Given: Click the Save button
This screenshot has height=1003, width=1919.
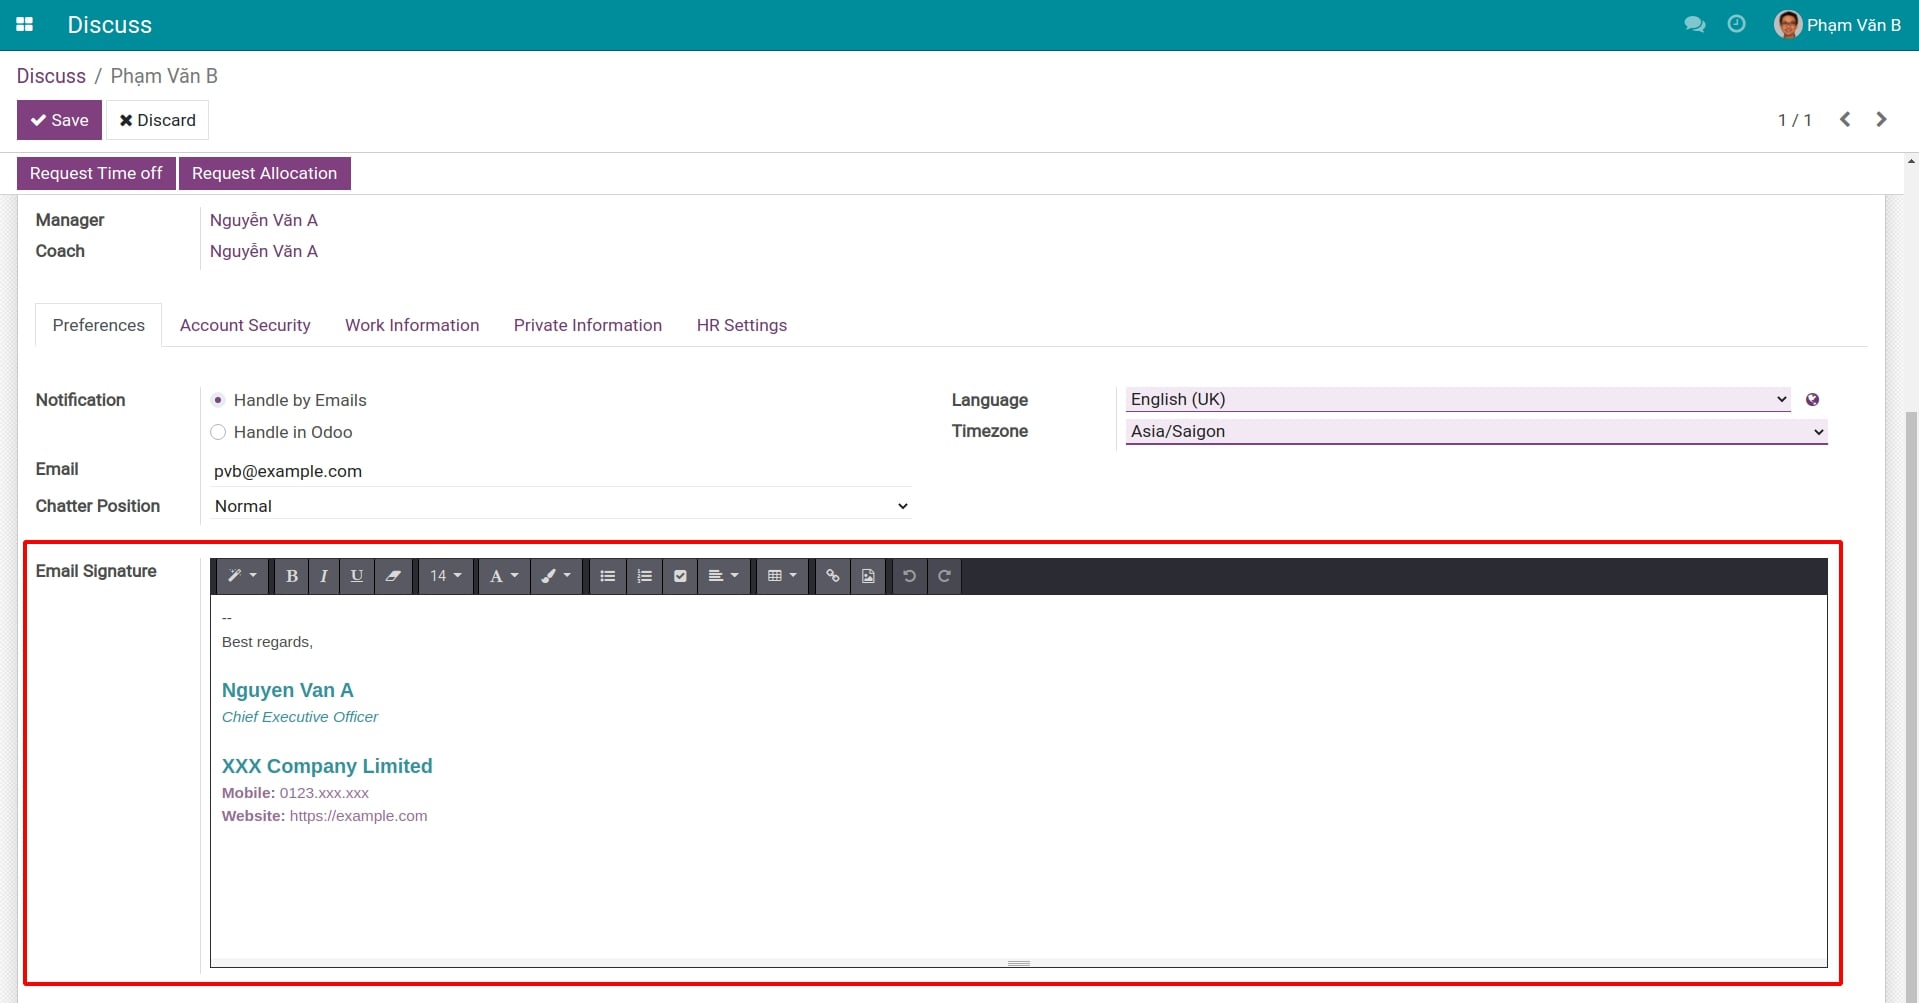Looking at the screenshot, I should [x=59, y=120].
